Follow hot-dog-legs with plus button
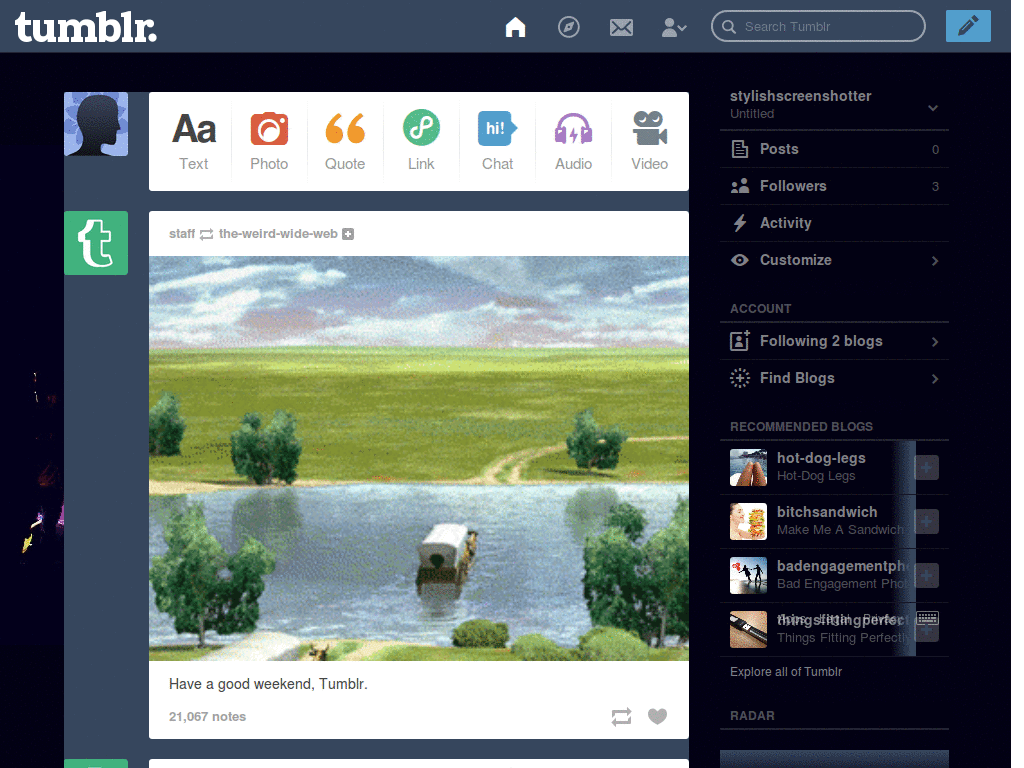The width and height of the screenshot is (1024, 768). (927, 468)
